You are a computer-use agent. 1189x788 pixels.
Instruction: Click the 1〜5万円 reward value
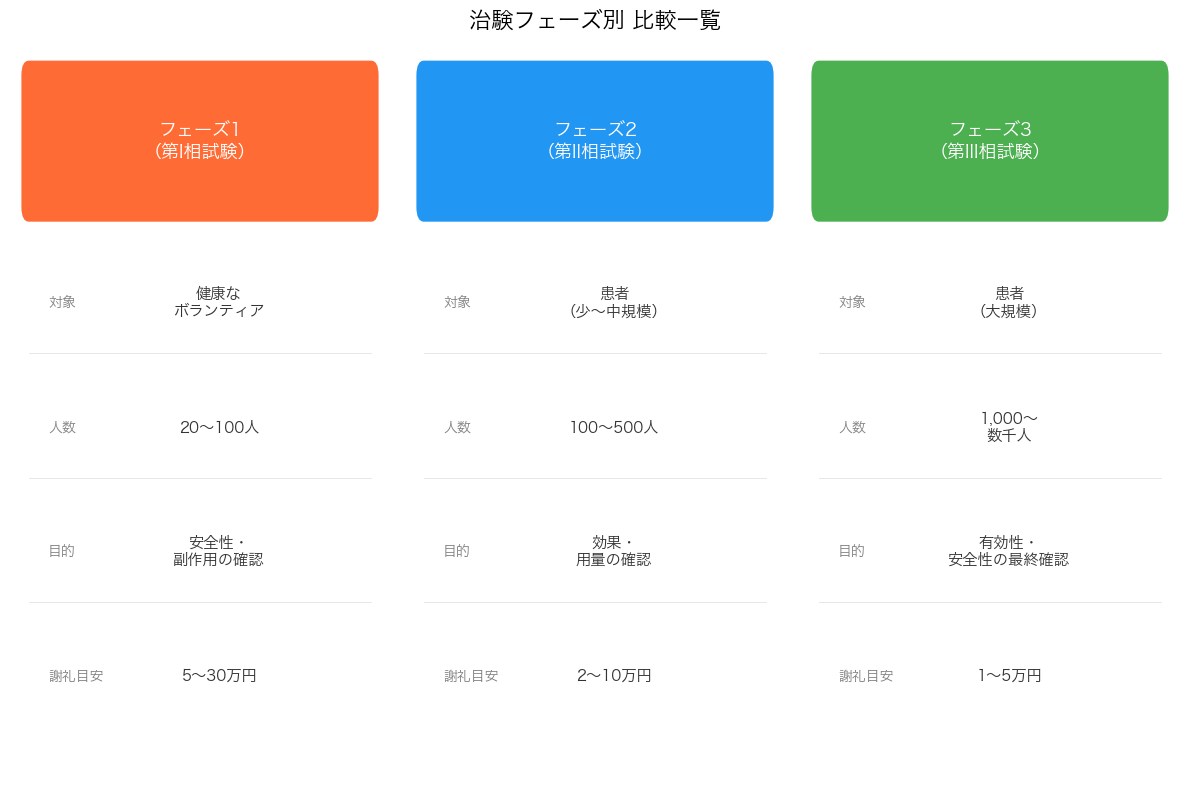pos(1009,676)
